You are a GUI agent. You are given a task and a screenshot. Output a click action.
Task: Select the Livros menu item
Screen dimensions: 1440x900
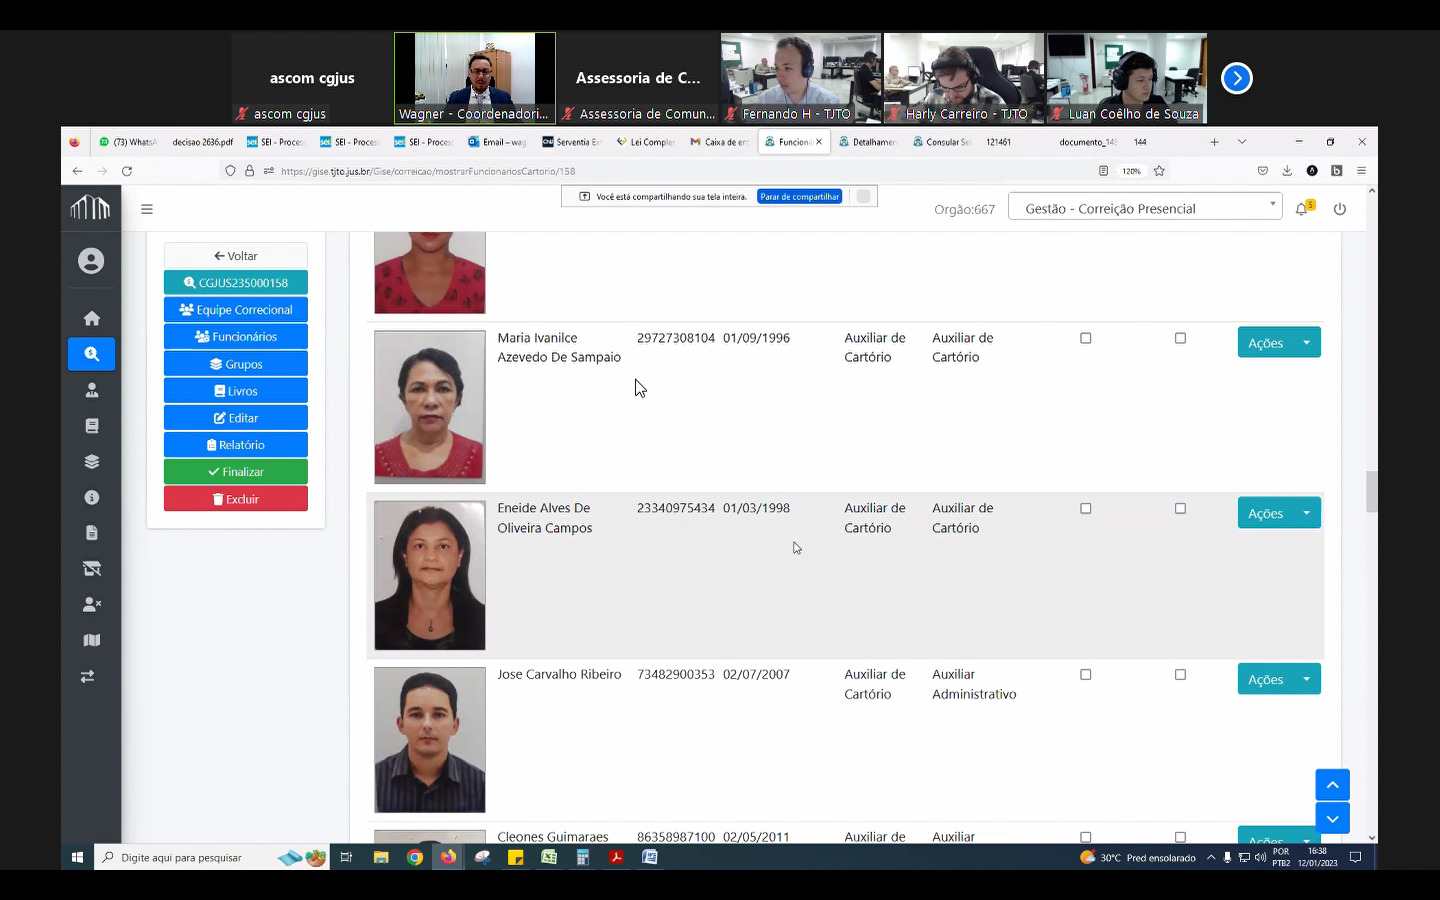point(236,391)
